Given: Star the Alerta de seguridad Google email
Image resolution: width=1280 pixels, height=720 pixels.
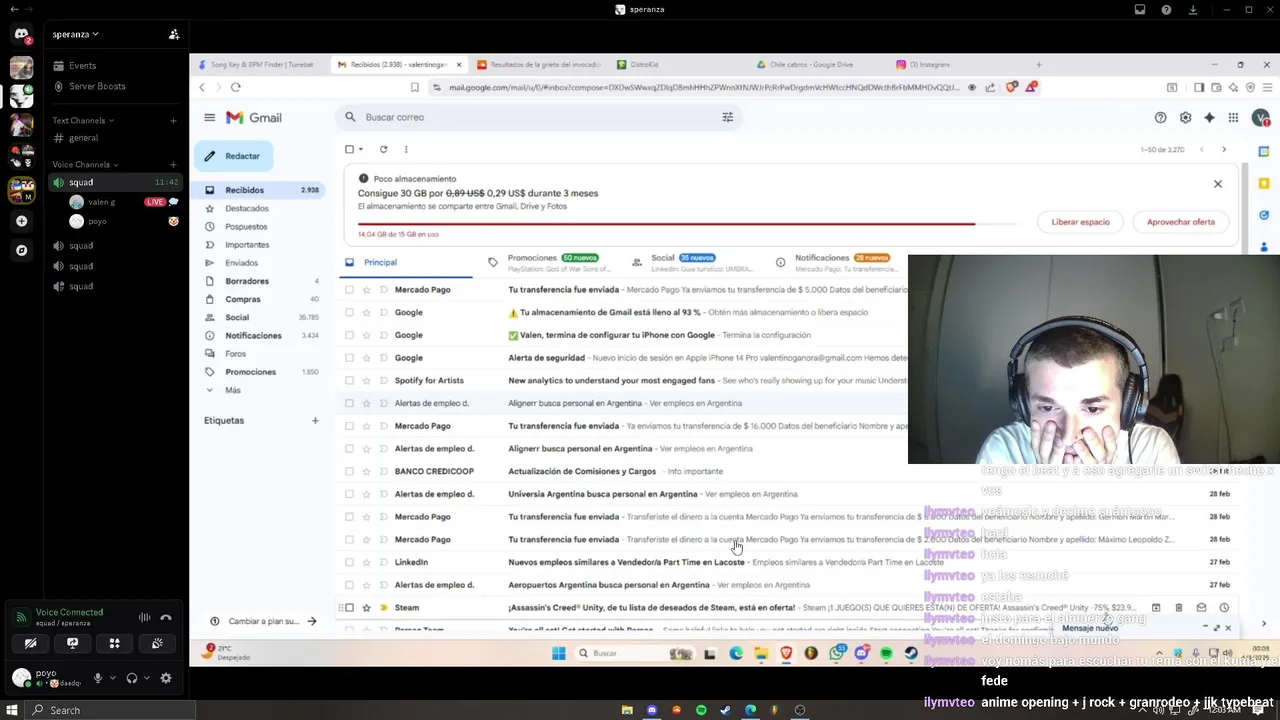Looking at the screenshot, I should coord(366,357).
